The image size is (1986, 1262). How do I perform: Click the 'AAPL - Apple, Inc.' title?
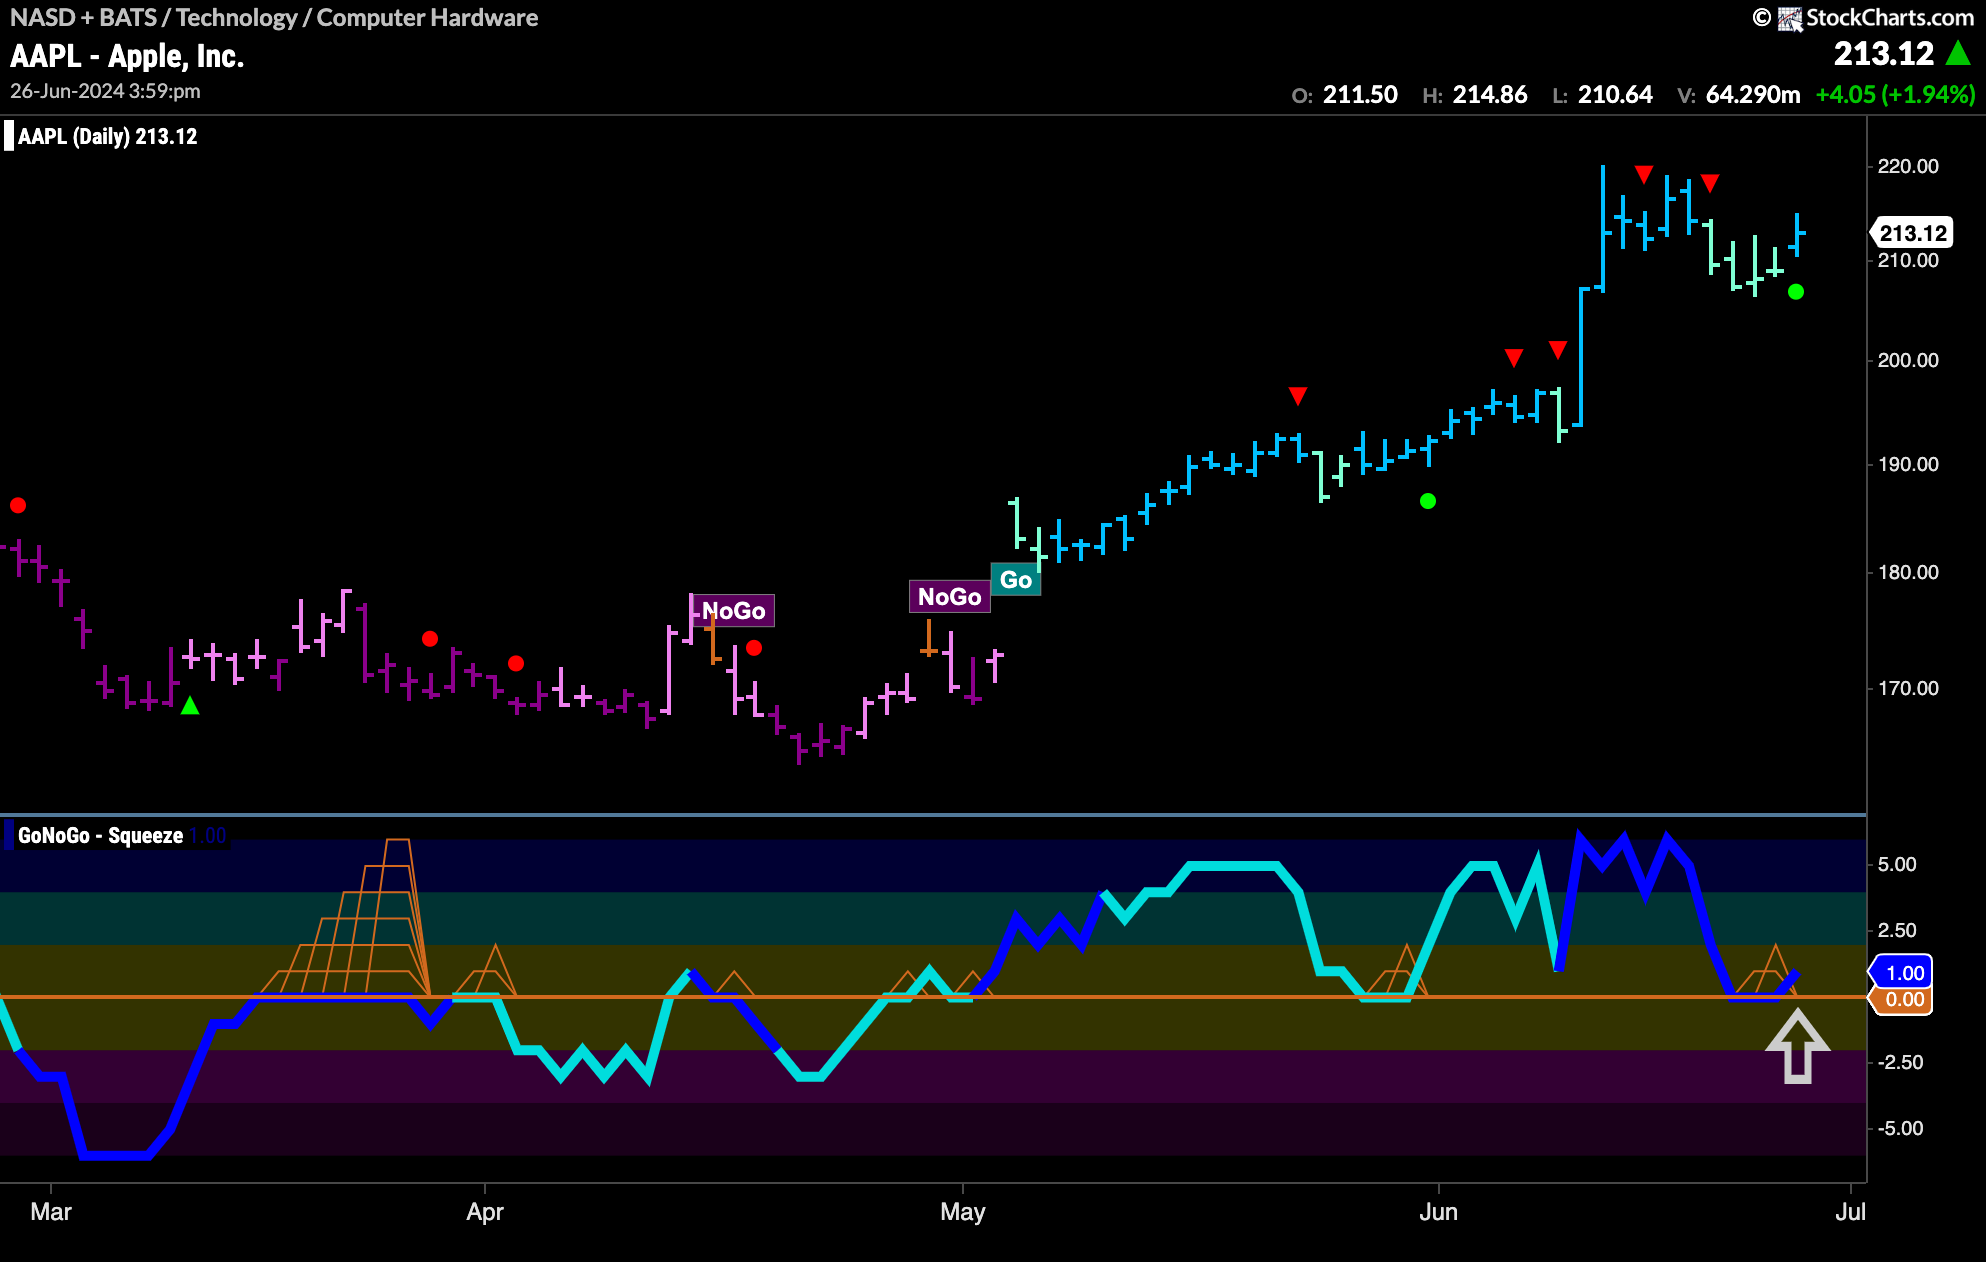[x=127, y=56]
